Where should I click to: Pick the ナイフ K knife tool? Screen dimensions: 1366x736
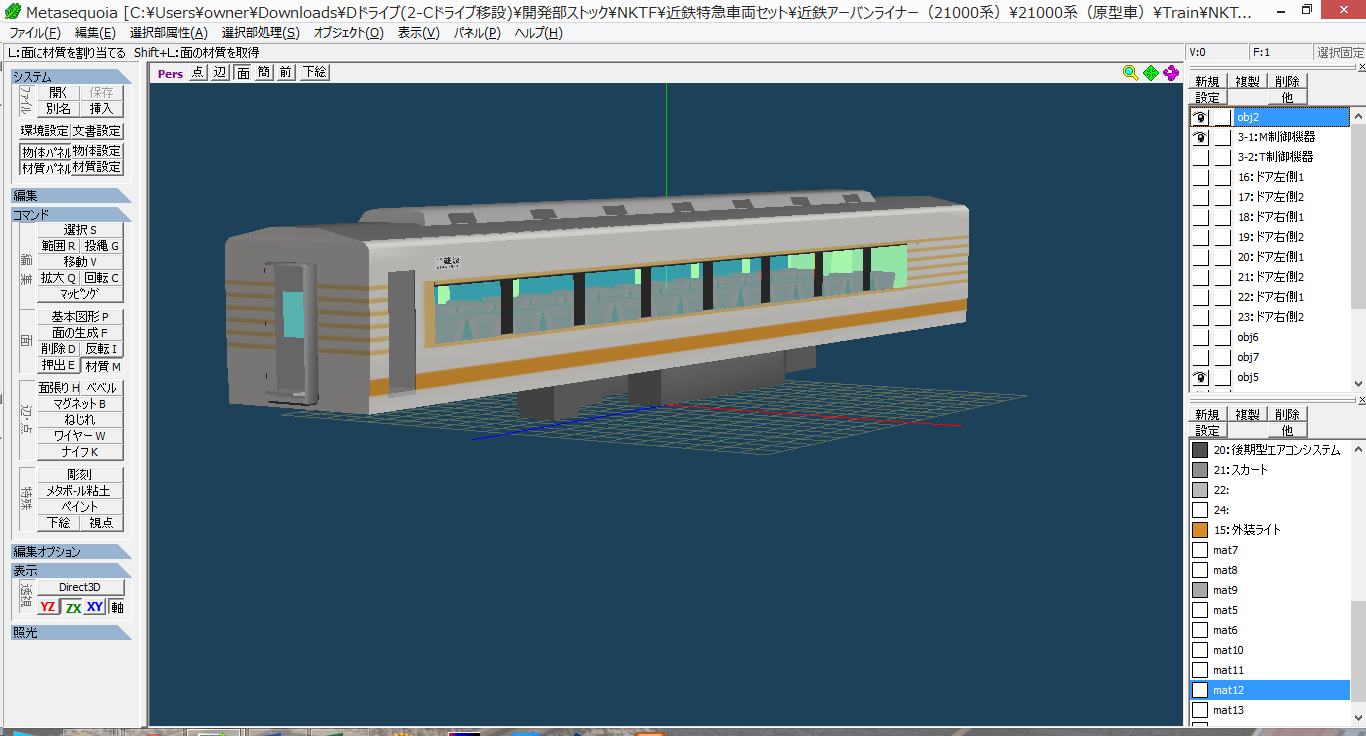pyautogui.click(x=80, y=452)
